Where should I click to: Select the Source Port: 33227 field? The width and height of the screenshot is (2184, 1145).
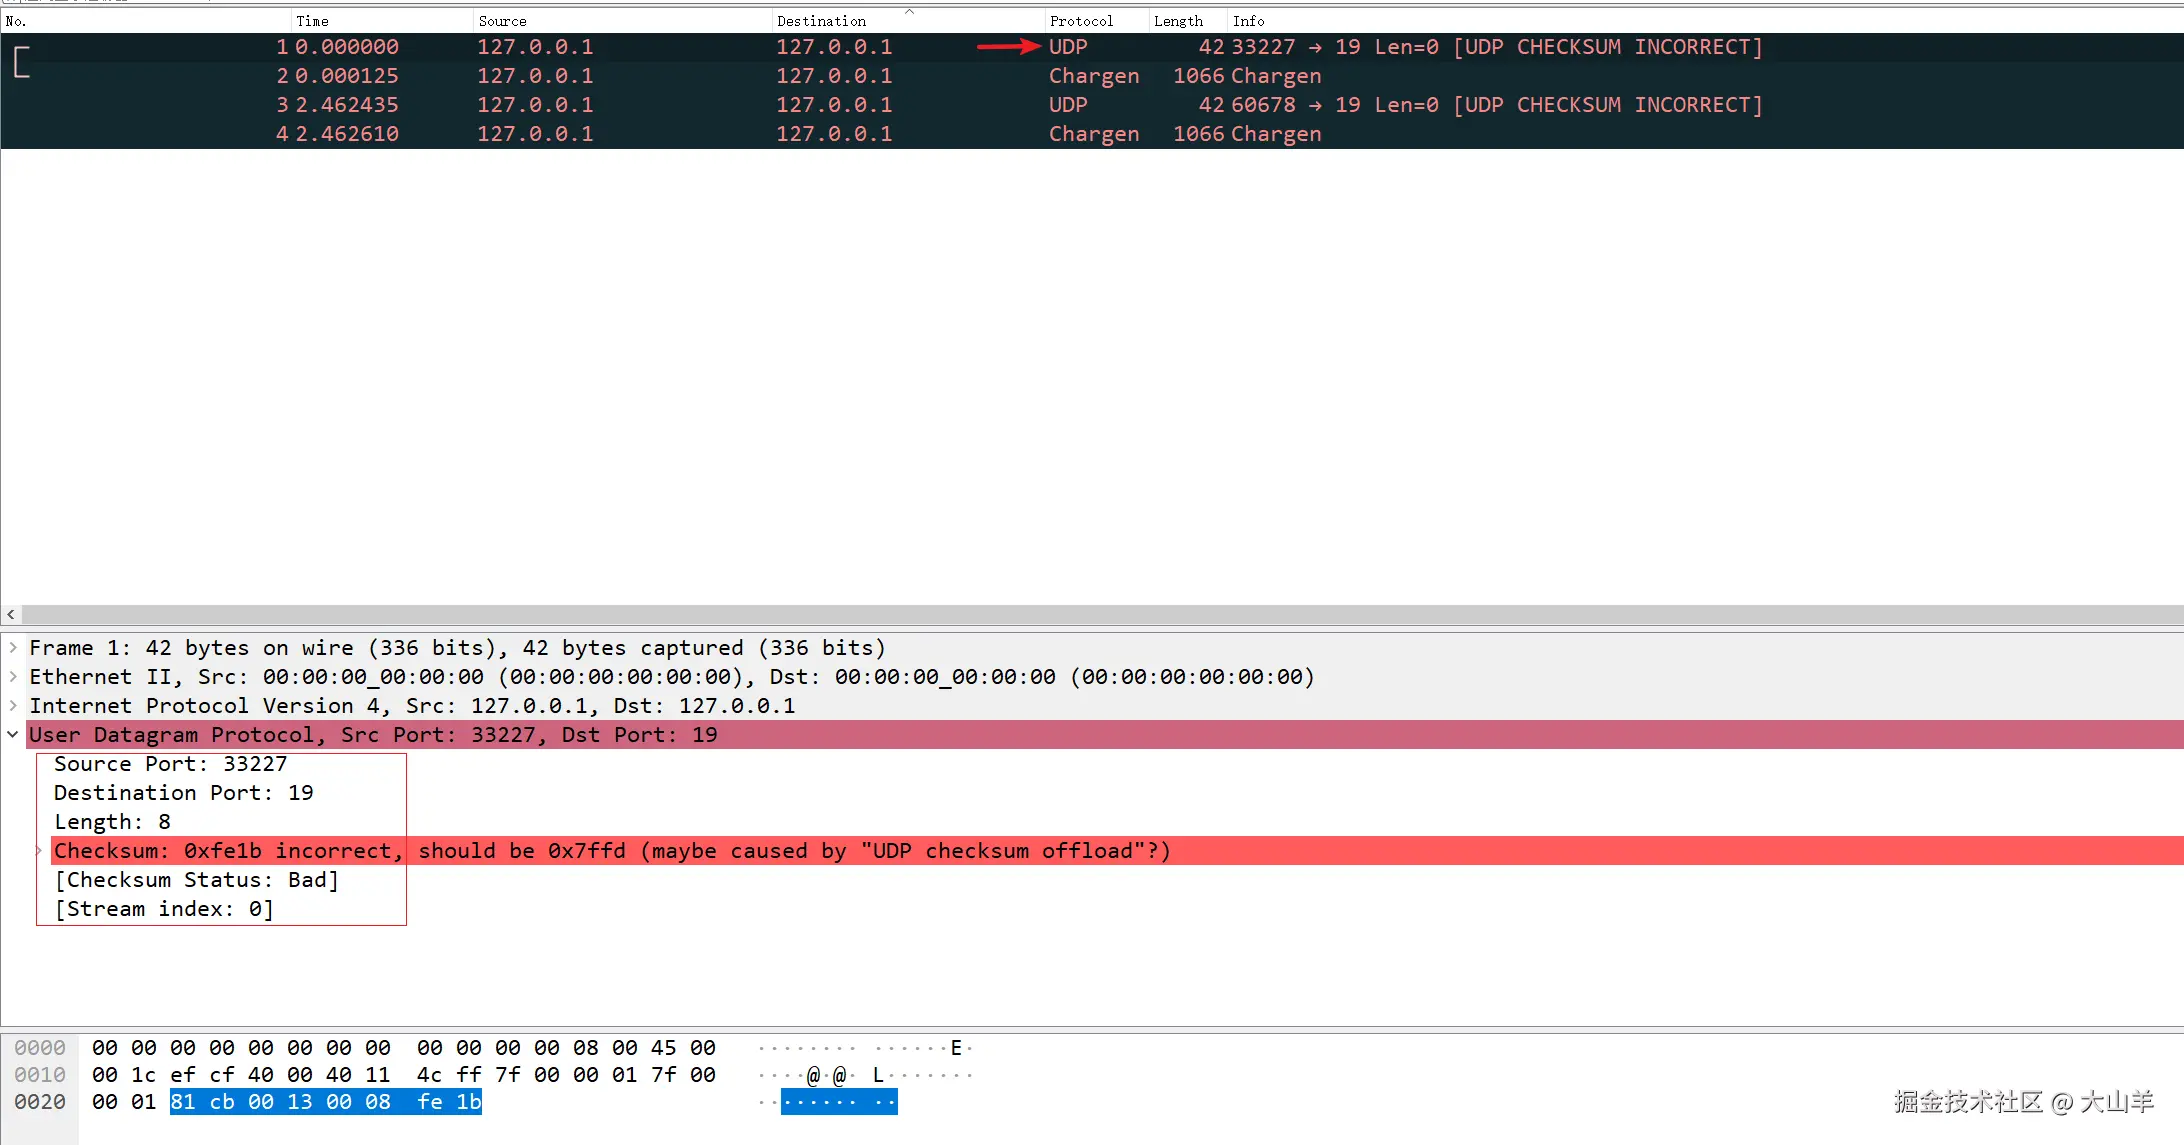[170, 764]
